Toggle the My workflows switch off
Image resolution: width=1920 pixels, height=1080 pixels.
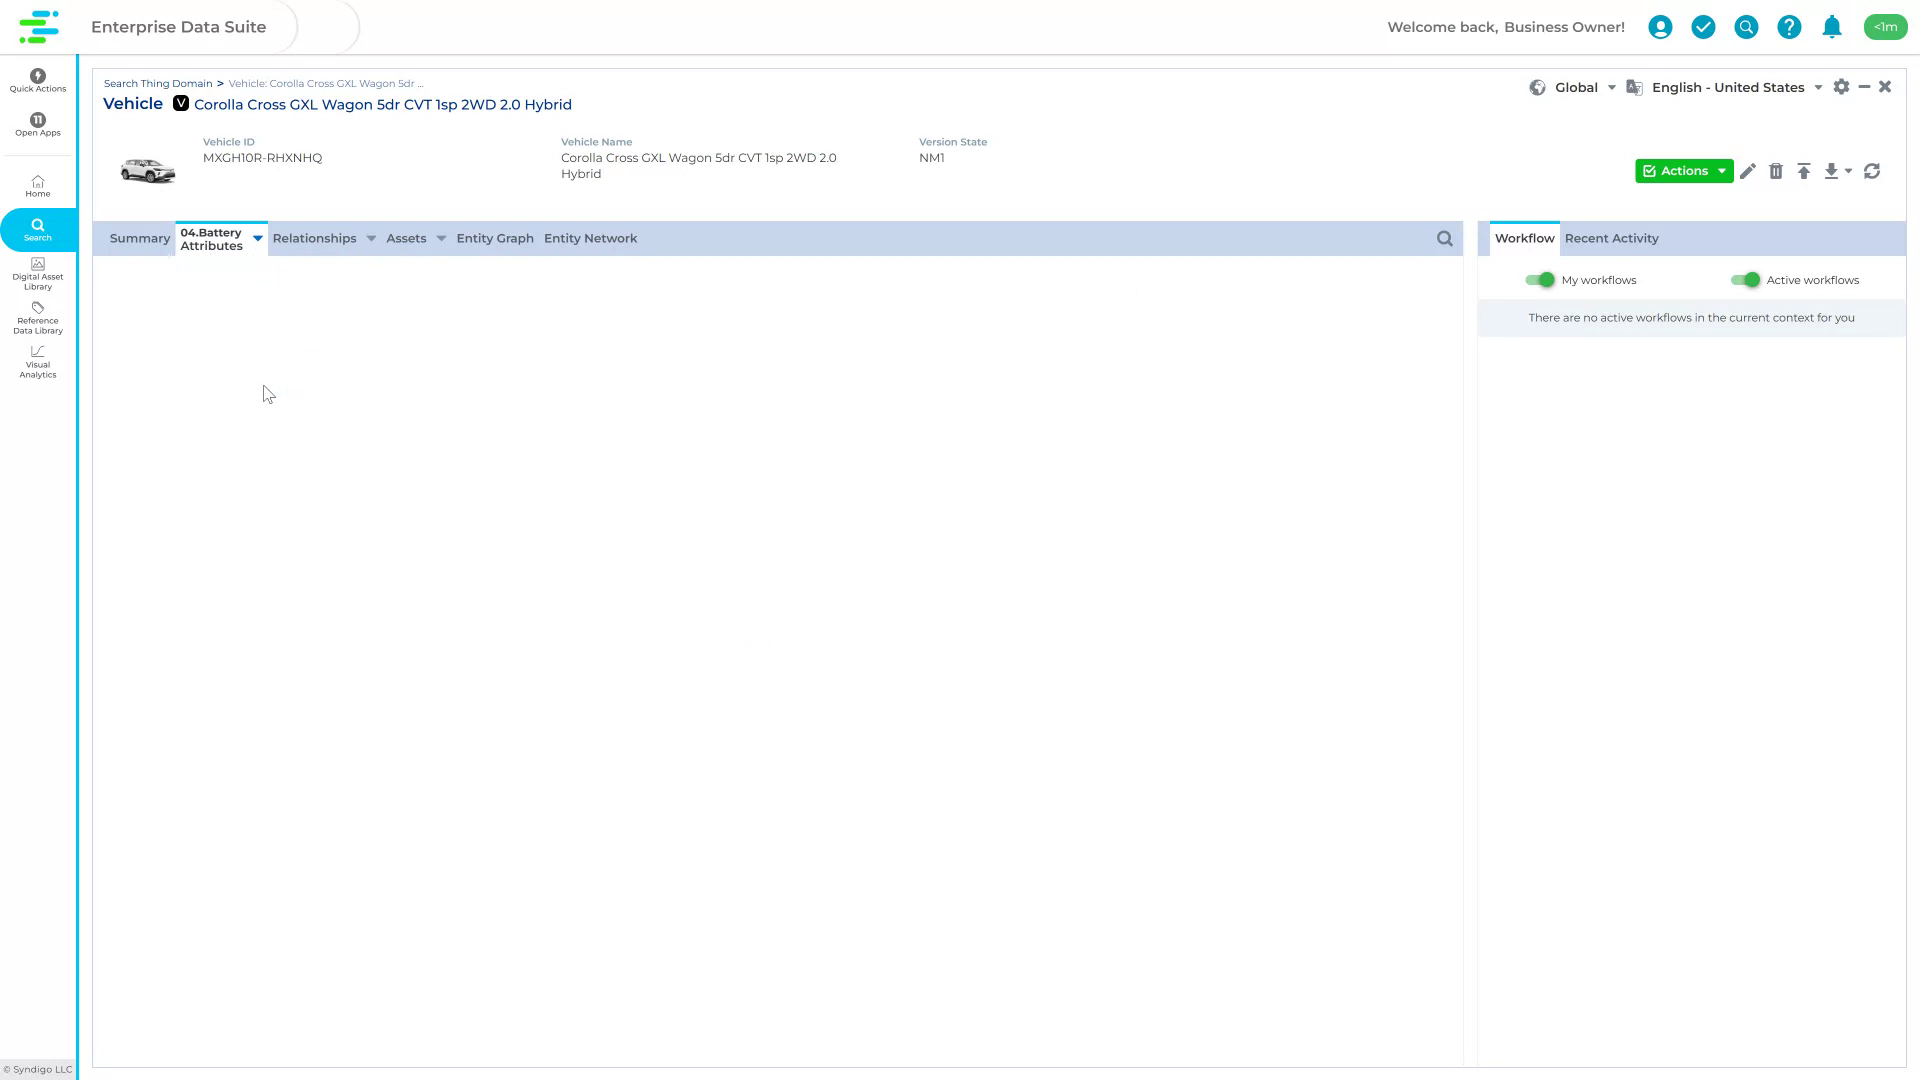[x=1541, y=280]
